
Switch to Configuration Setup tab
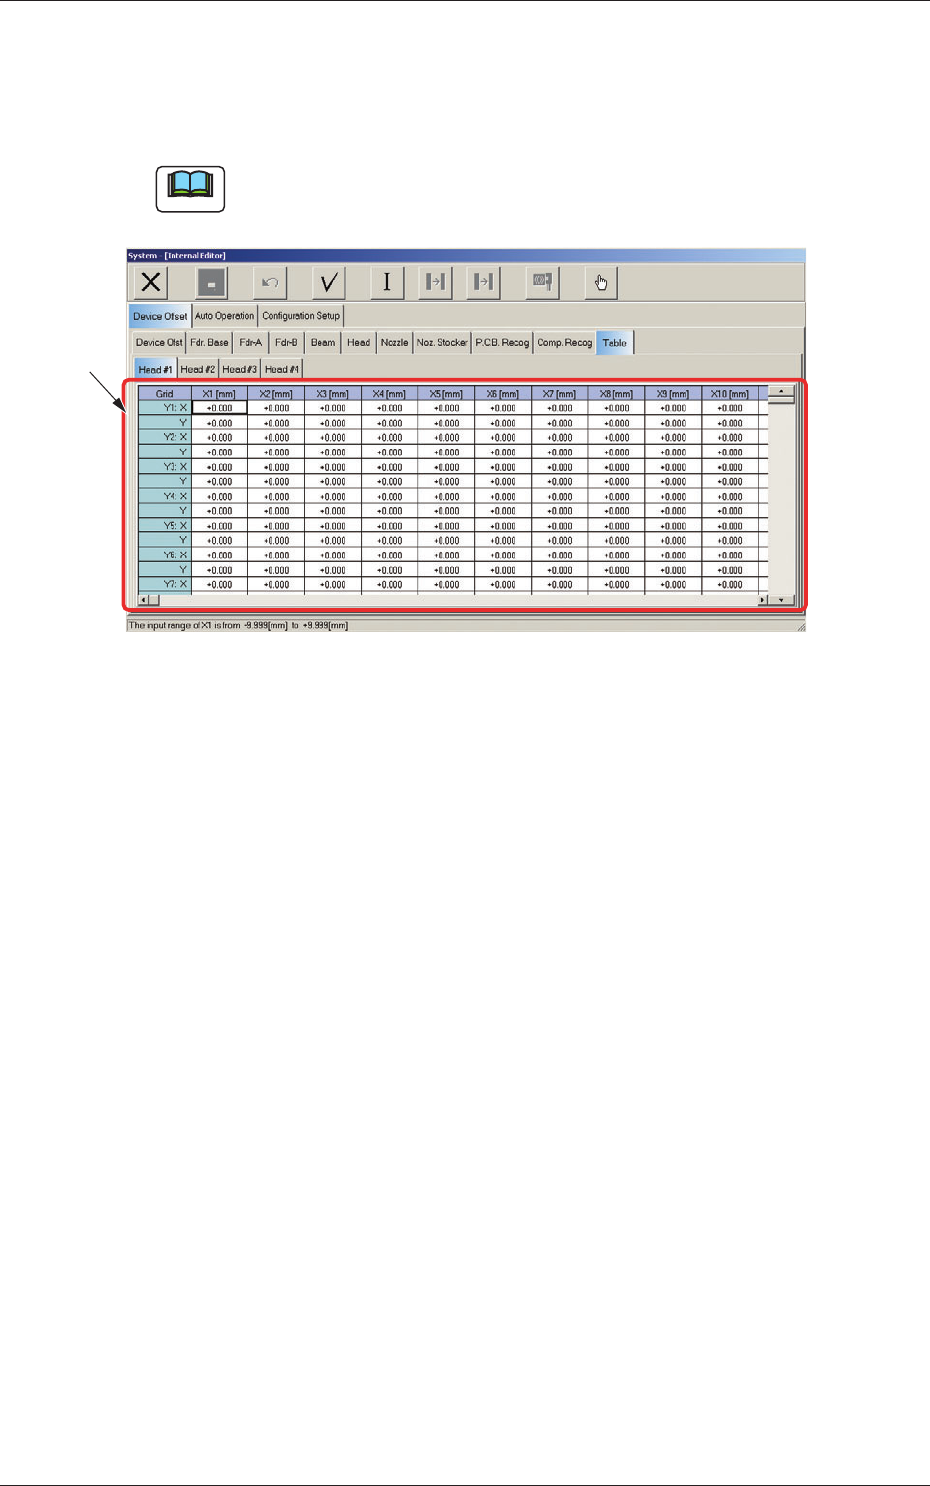coord(301,316)
